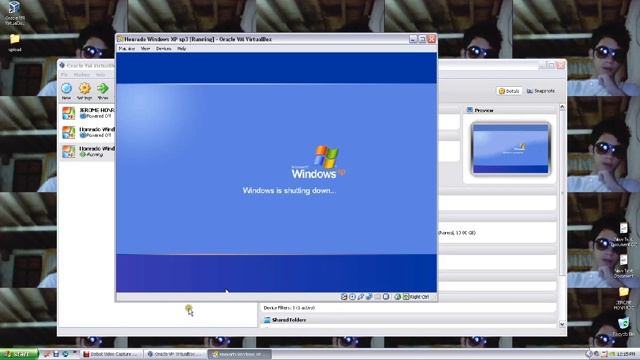
Task: Close the running VM window
Action: tap(431, 39)
